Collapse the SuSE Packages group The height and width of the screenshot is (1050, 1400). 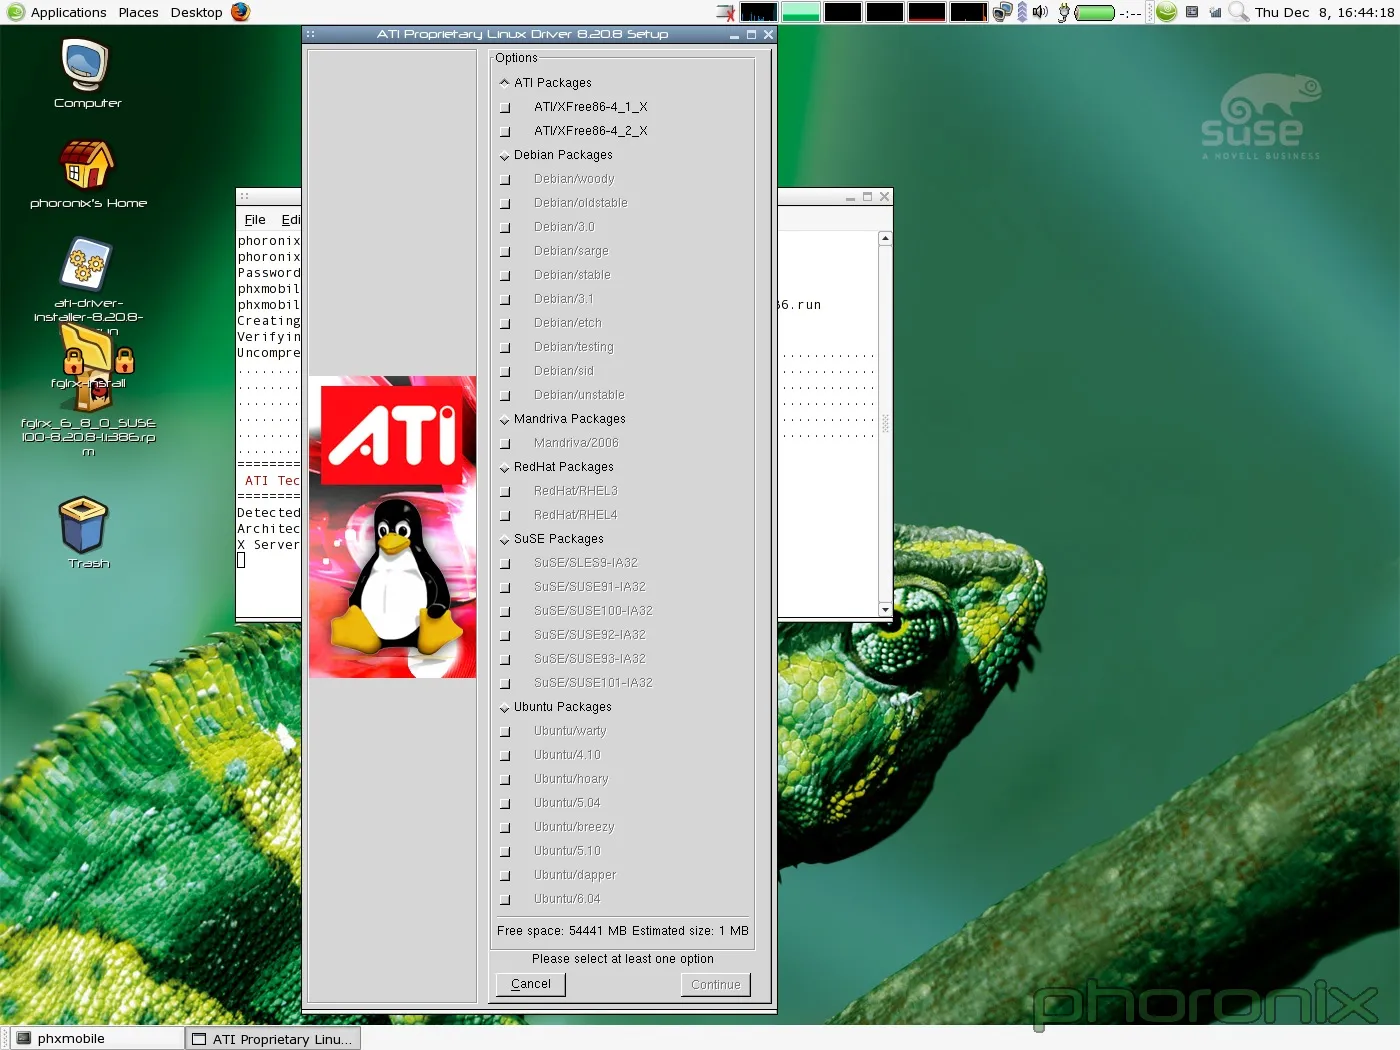point(505,540)
